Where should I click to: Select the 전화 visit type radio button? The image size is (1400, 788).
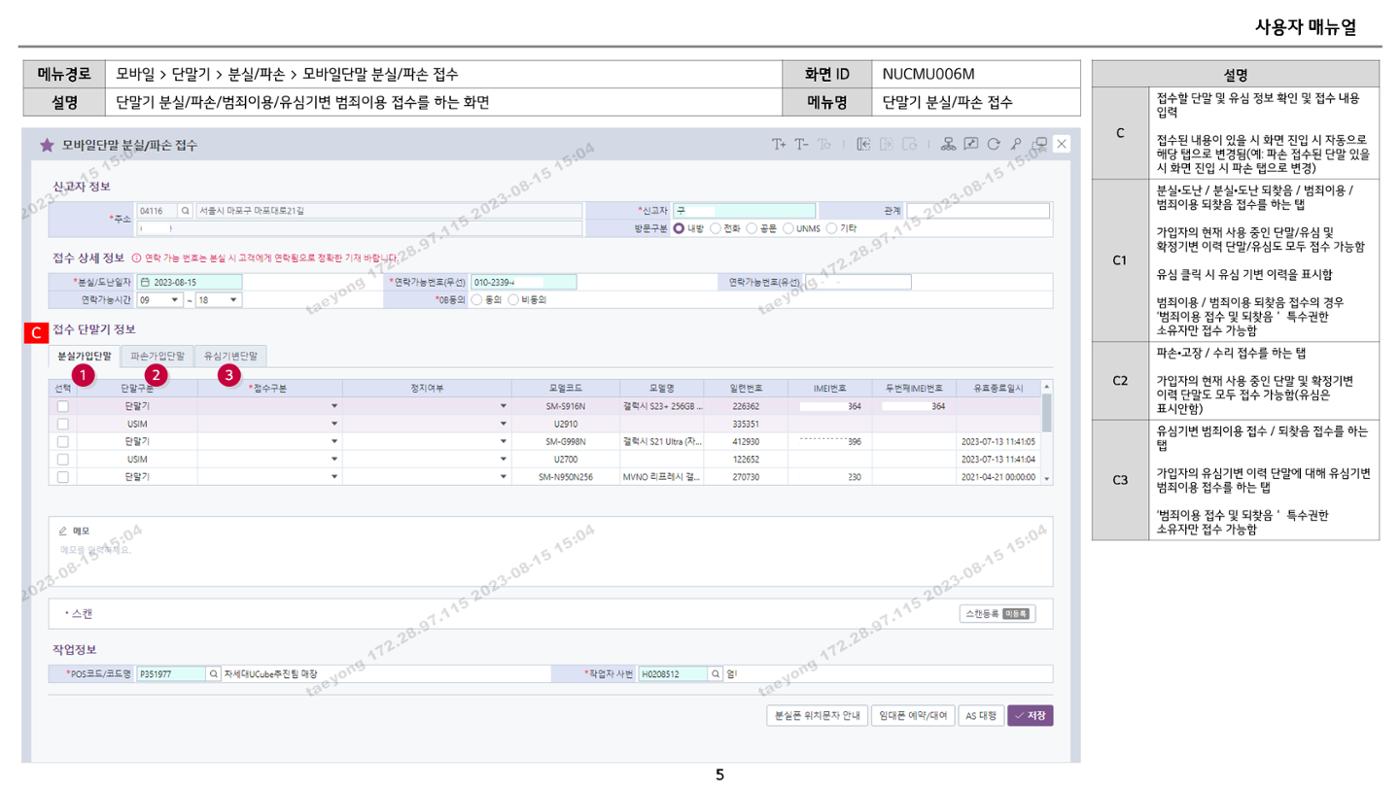pos(715,228)
